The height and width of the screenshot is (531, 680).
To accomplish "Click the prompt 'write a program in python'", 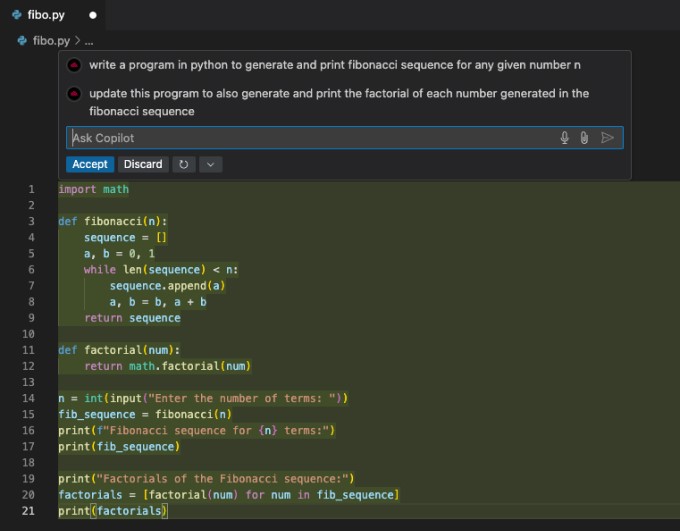I will point(335,65).
